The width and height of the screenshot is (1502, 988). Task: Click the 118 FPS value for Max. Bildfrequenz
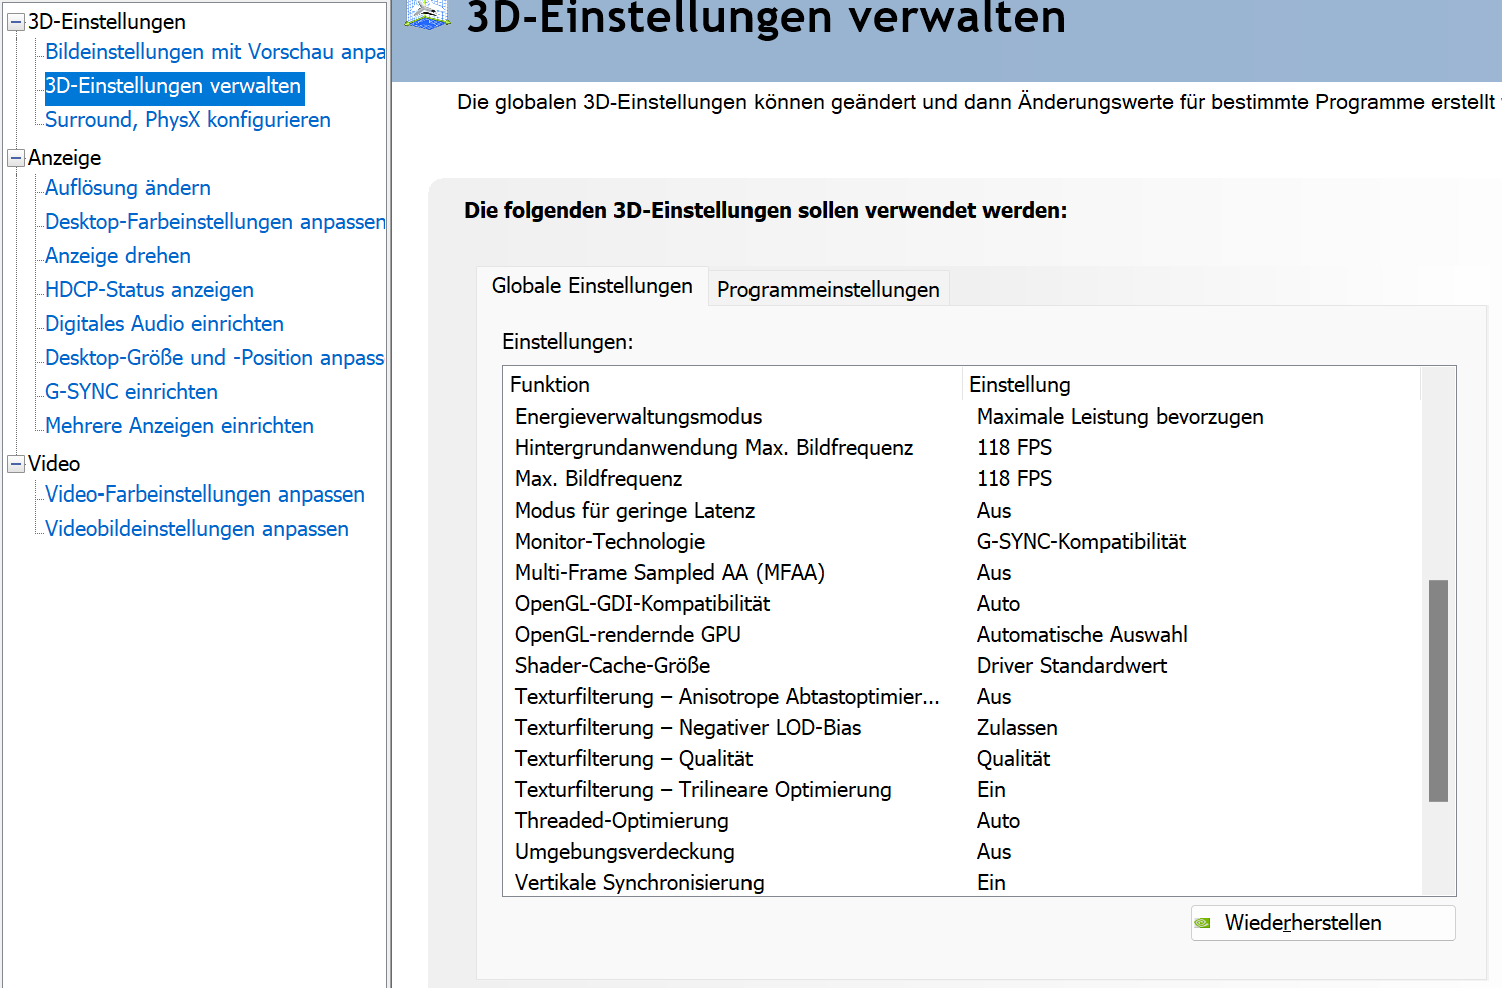1014,479
